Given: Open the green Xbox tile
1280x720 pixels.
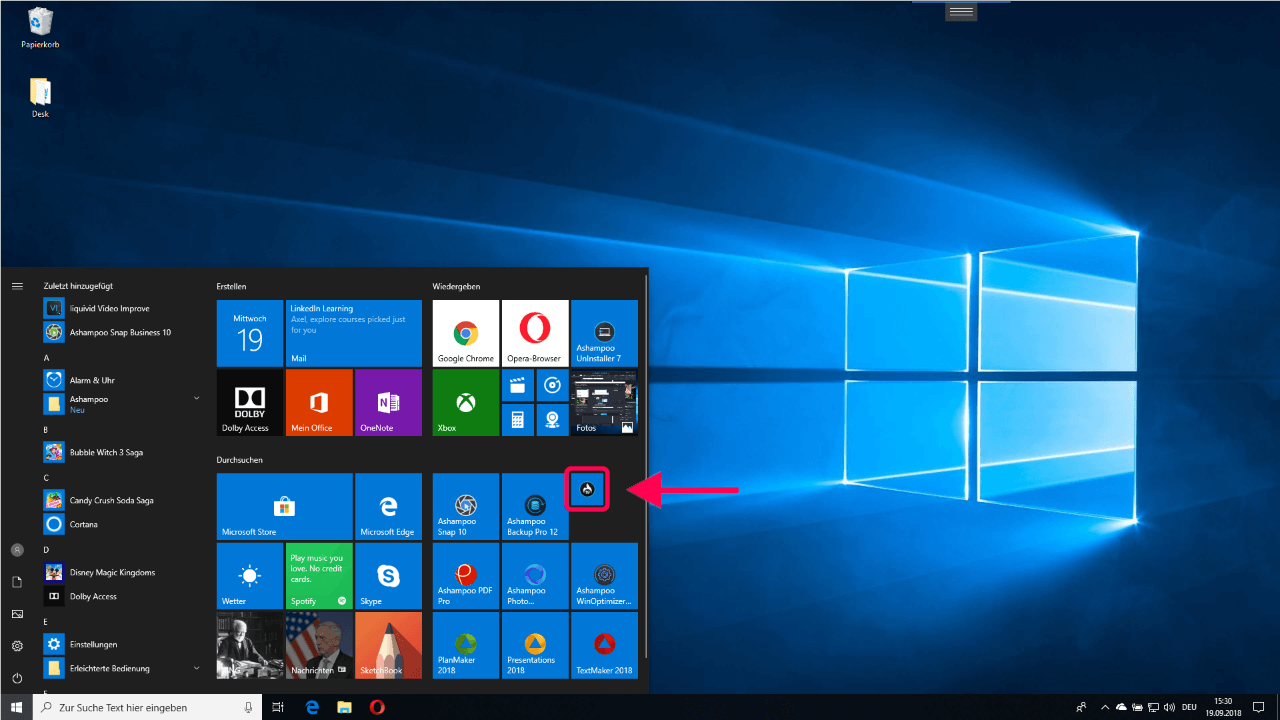Looking at the screenshot, I should [x=465, y=402].
